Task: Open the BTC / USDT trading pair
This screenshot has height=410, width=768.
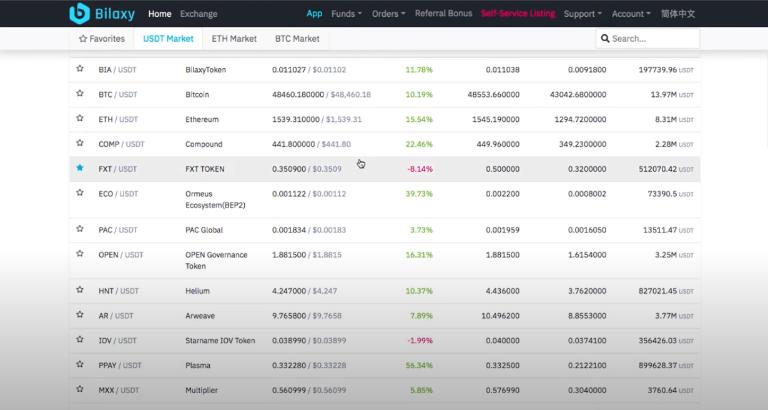Action: tap(118, 95)
